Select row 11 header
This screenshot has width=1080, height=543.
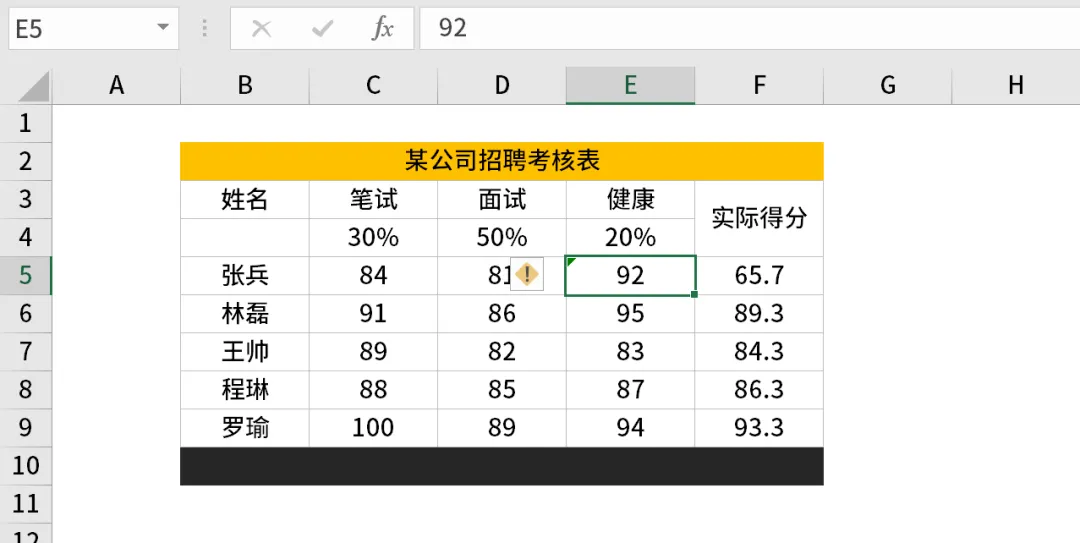click(25, 504)
